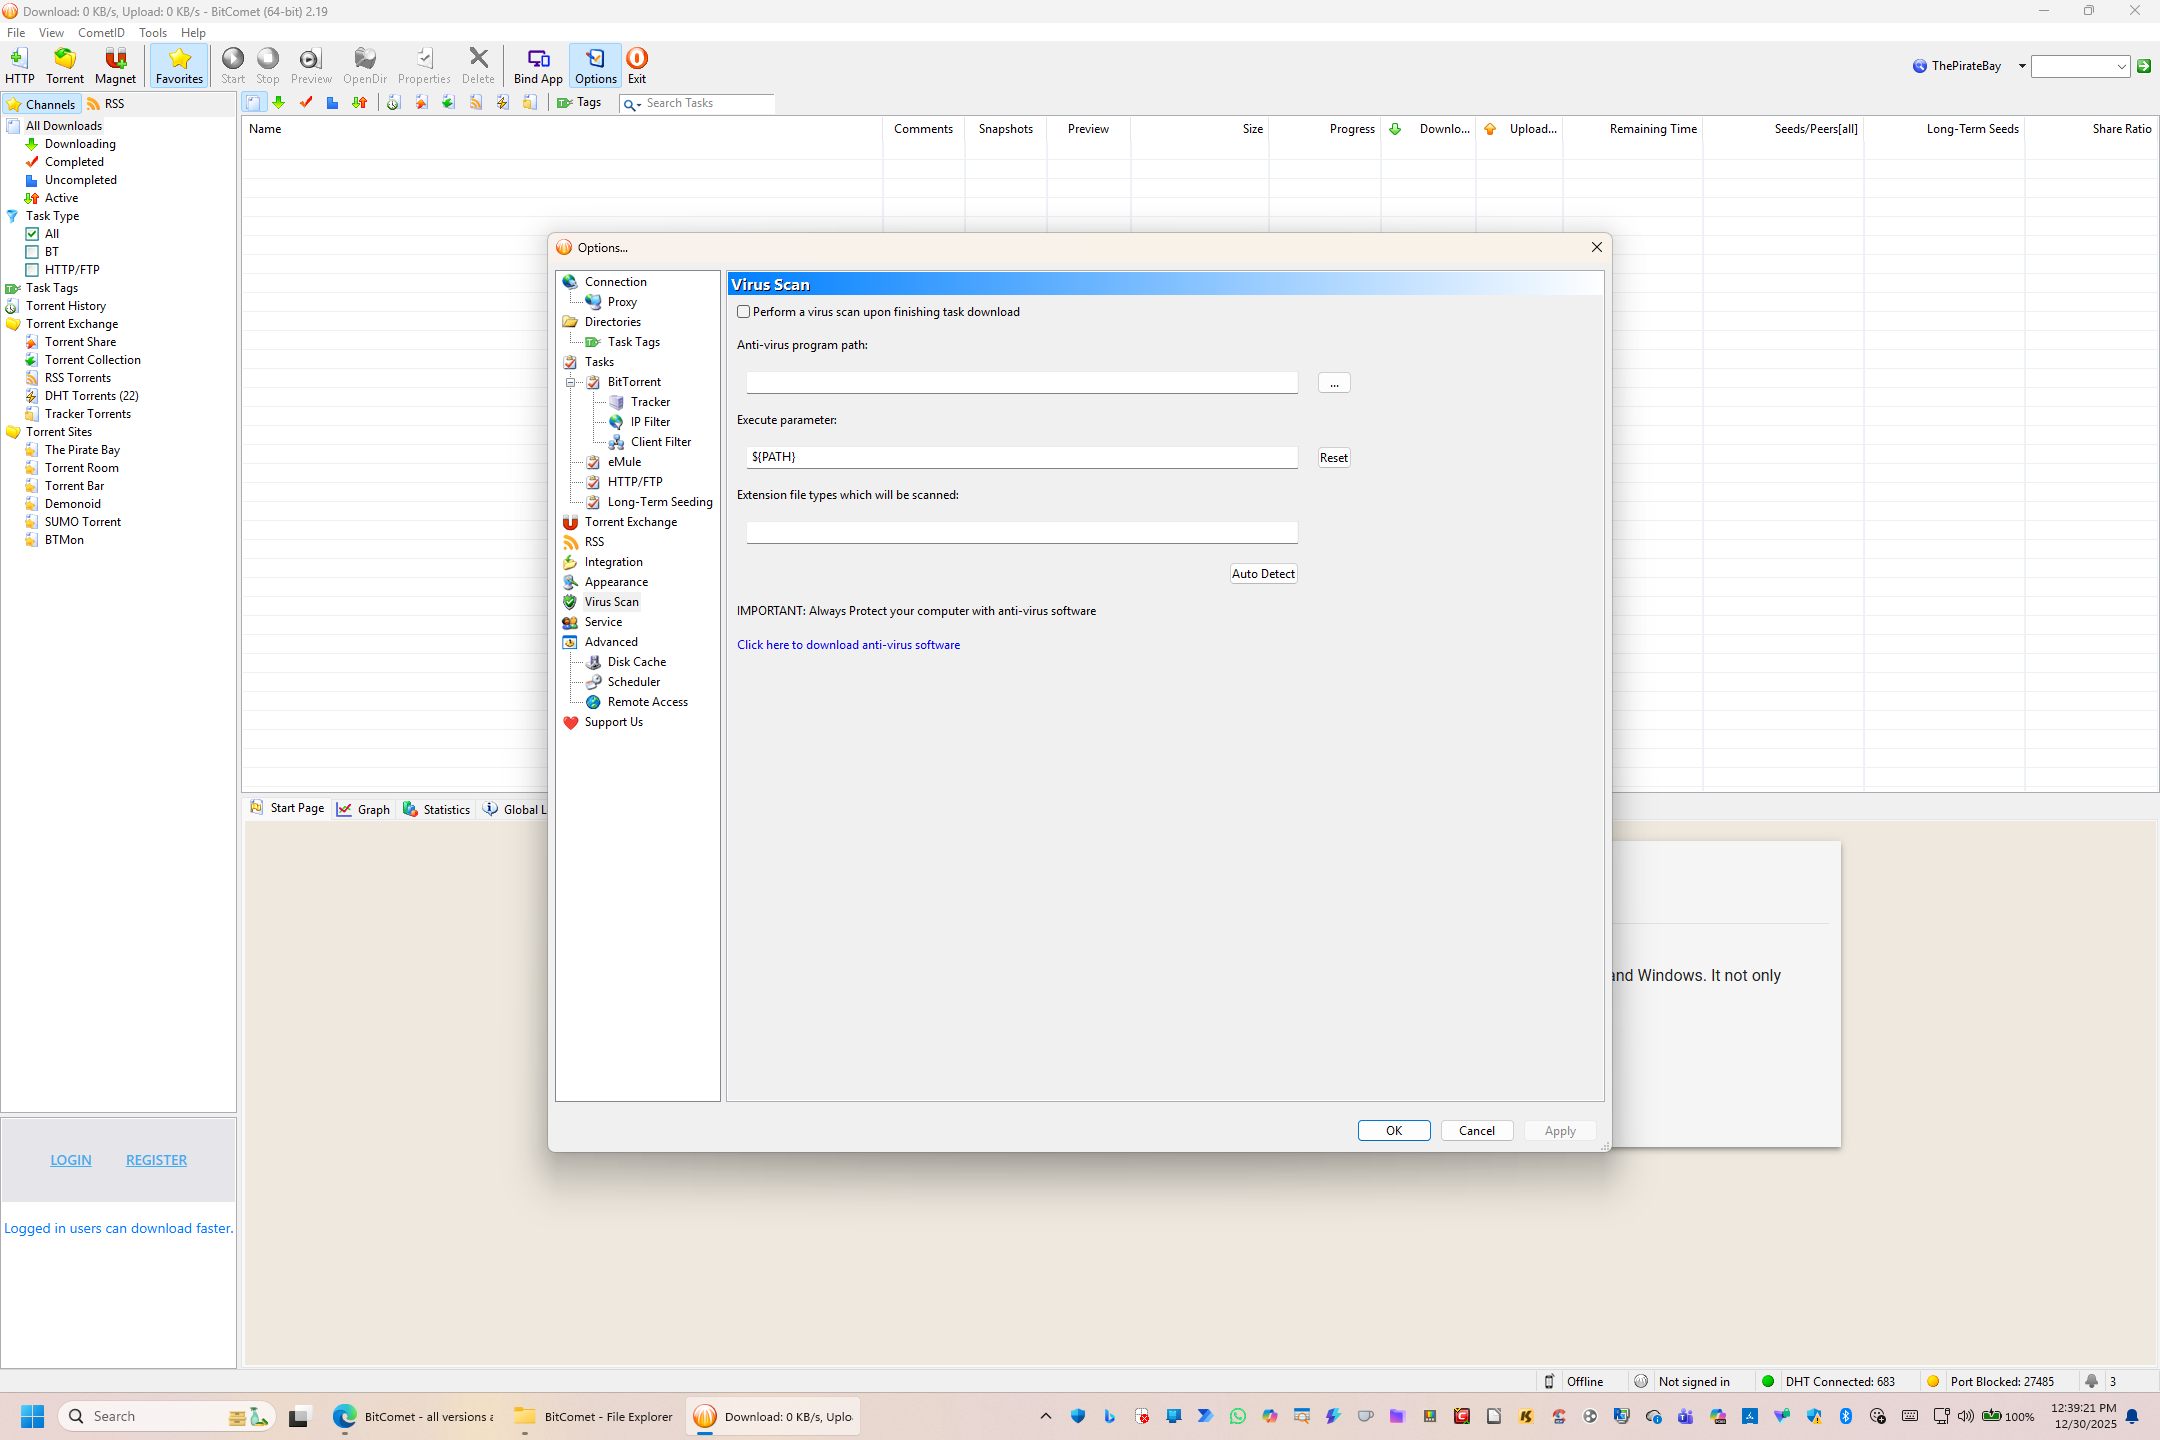Screen dimensions: 2160x1440
Task: Select Disk Cache in options tree
Action: pyautogui.click(x=636, y=662)
